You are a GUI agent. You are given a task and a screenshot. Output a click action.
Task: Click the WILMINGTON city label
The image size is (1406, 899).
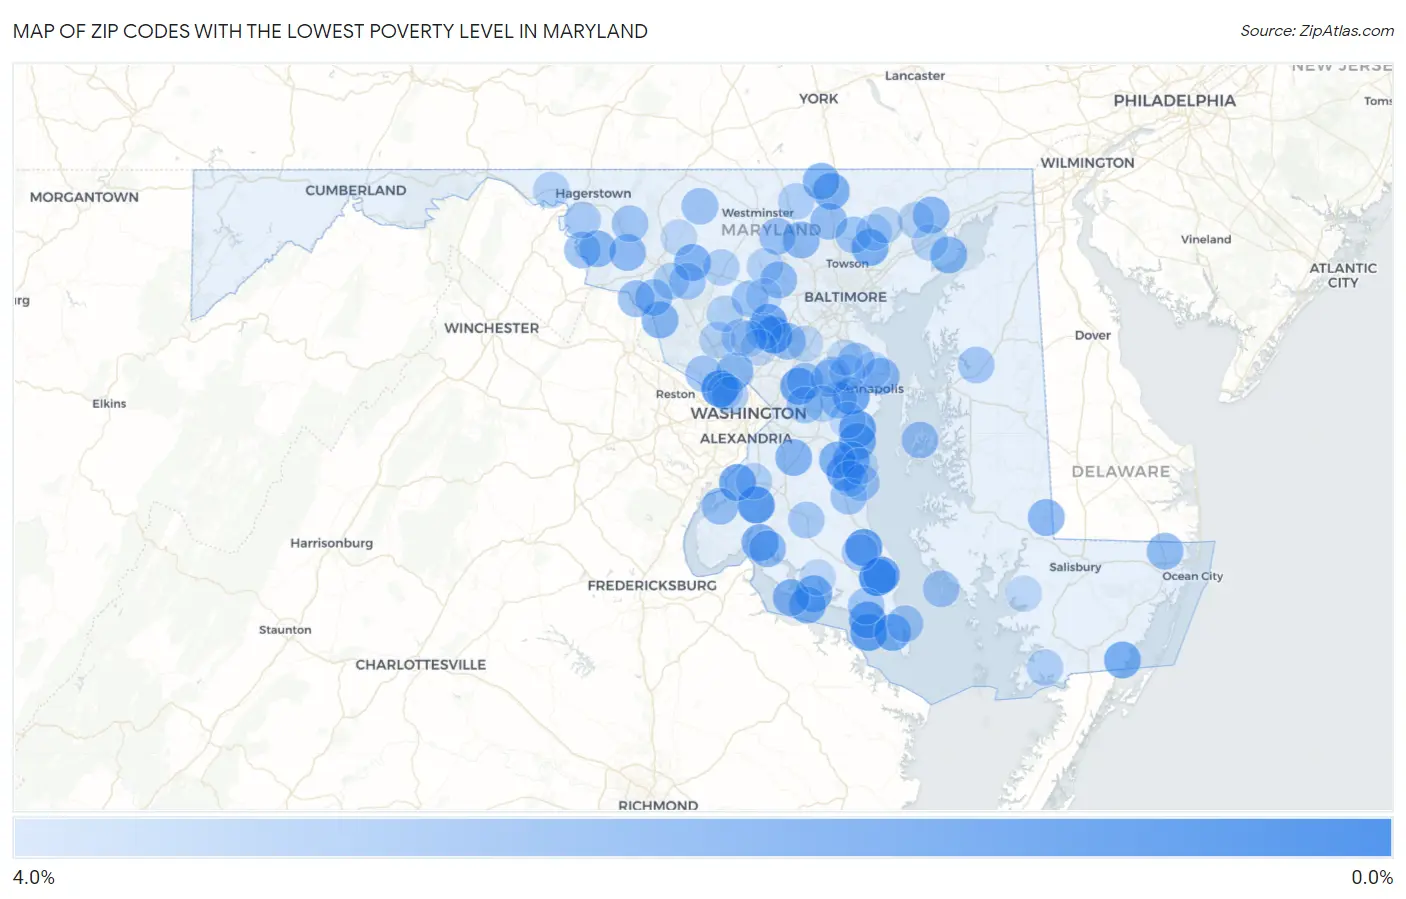tap(1087, 163)
